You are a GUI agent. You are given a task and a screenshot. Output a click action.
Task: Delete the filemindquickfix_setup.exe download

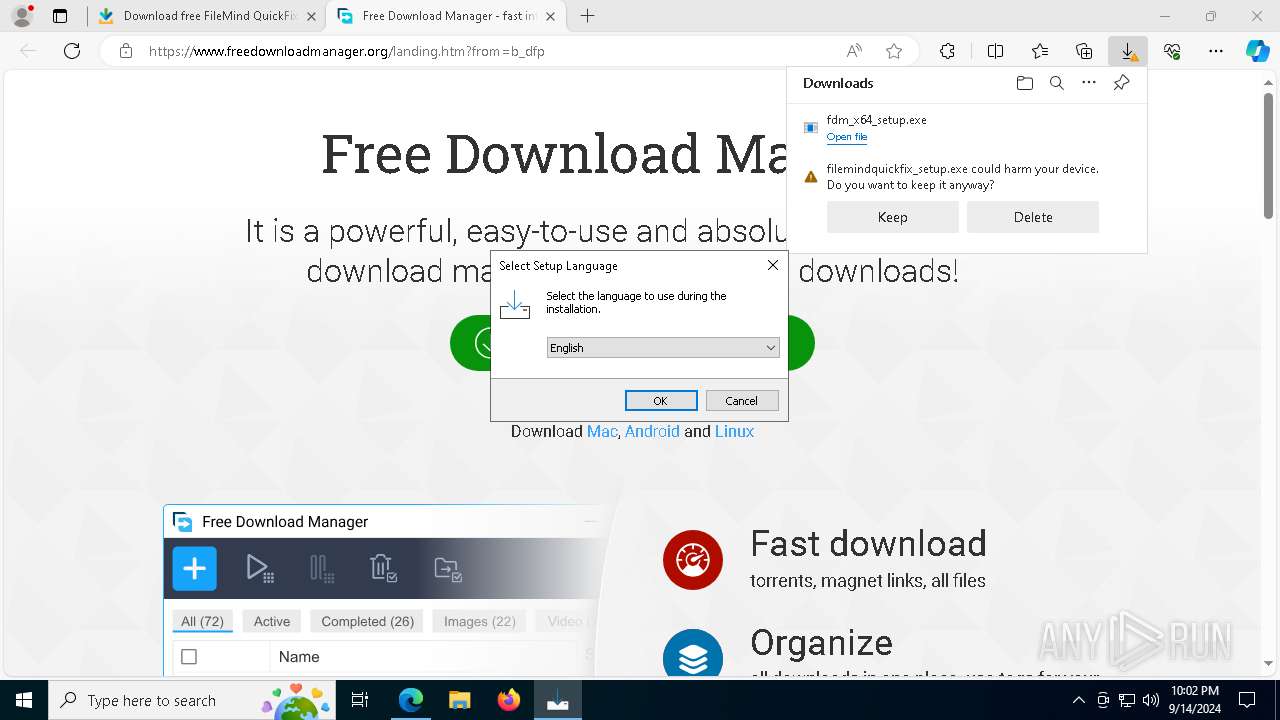[1033, 217]
